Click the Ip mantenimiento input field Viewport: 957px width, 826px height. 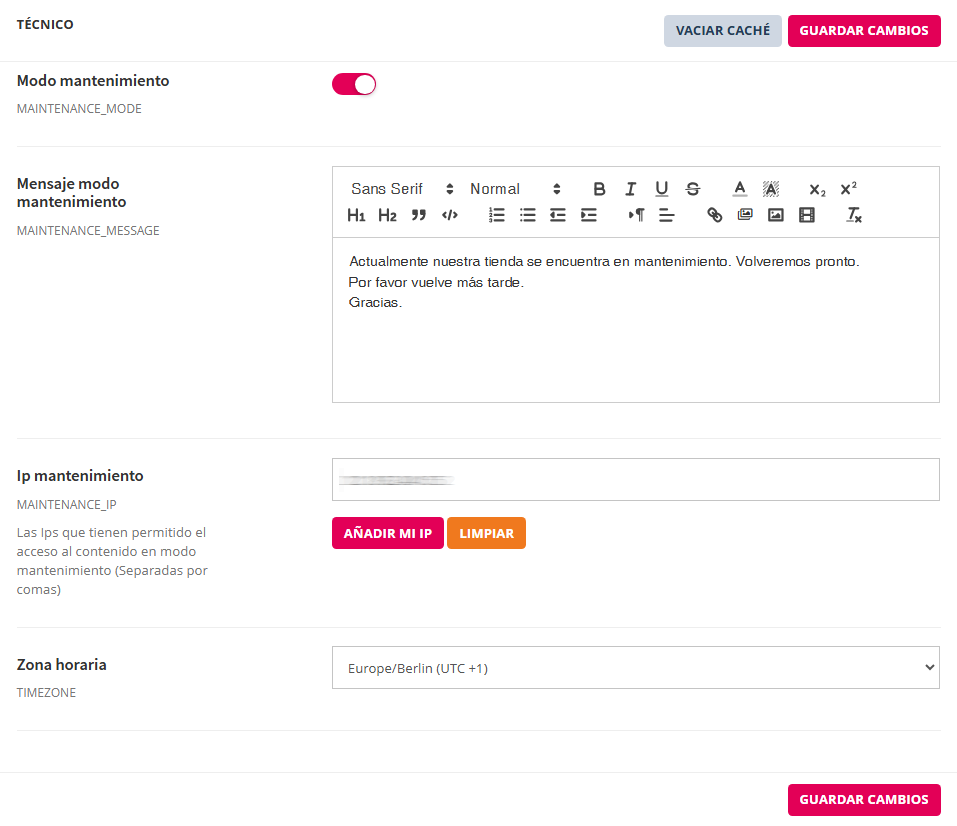tap(635, 480)
